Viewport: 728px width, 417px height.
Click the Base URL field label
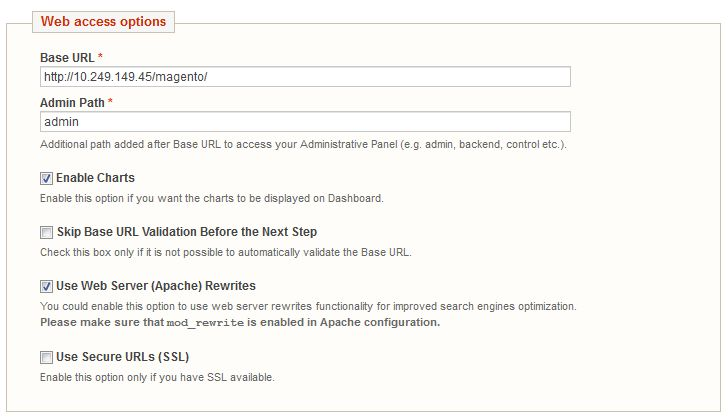click(x=67, y=58)
